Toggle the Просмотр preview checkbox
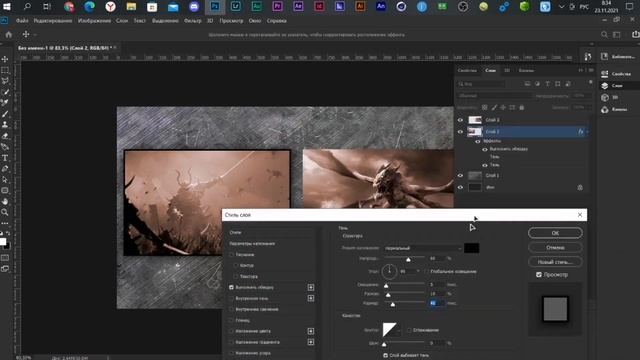The image size is (640, 360). coord(539,275)
